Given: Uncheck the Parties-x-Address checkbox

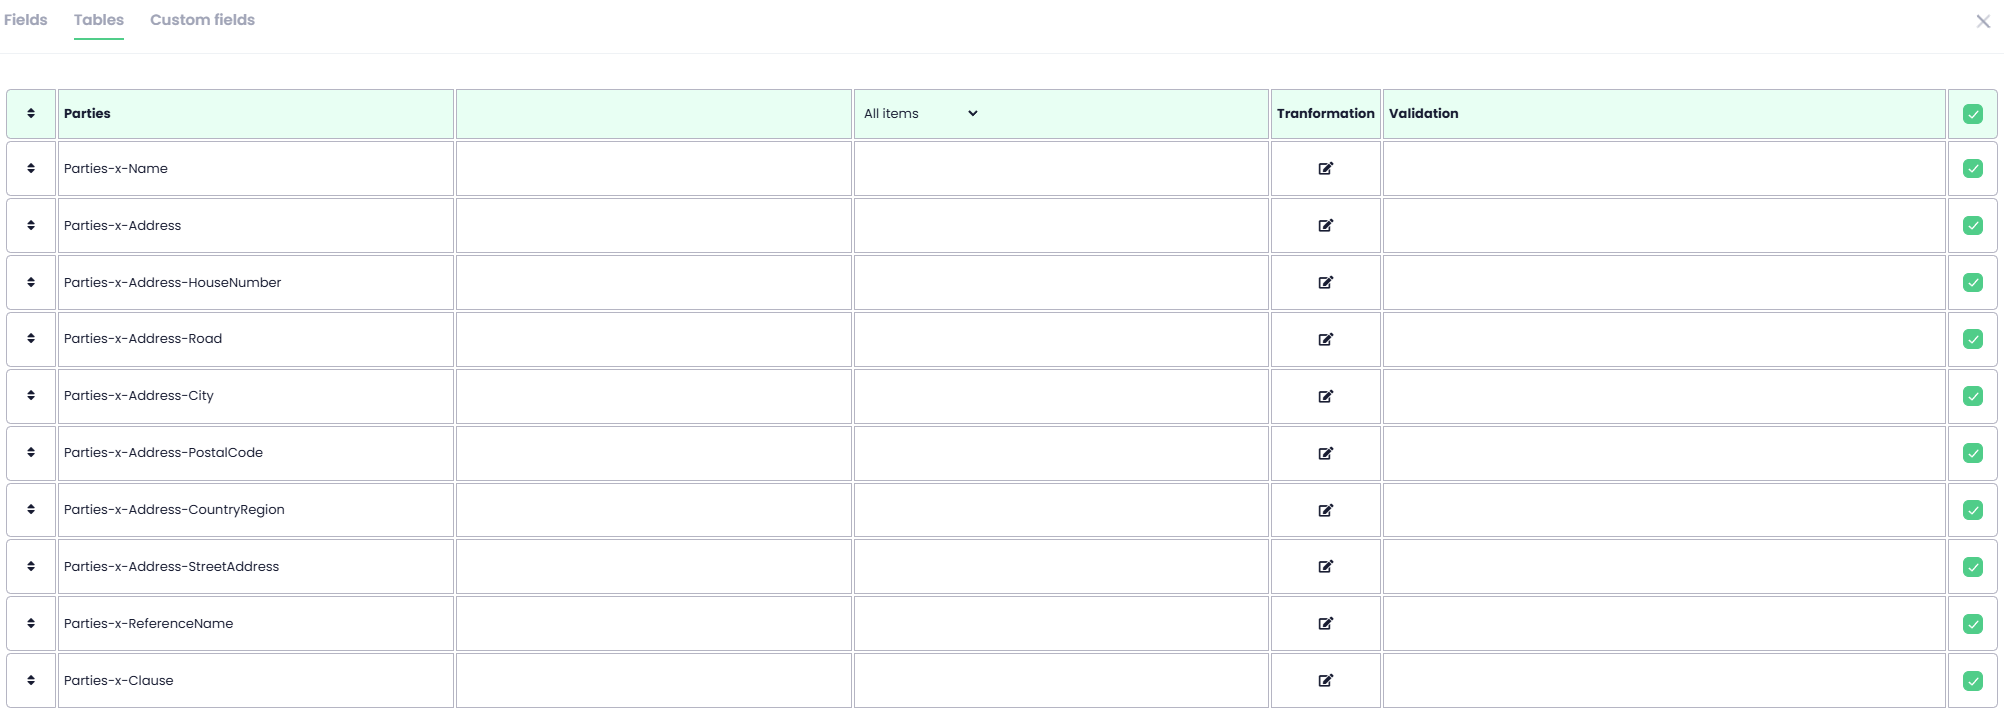Looking at the screenshot, I should pyautogui.click(x=1972, y=226).
